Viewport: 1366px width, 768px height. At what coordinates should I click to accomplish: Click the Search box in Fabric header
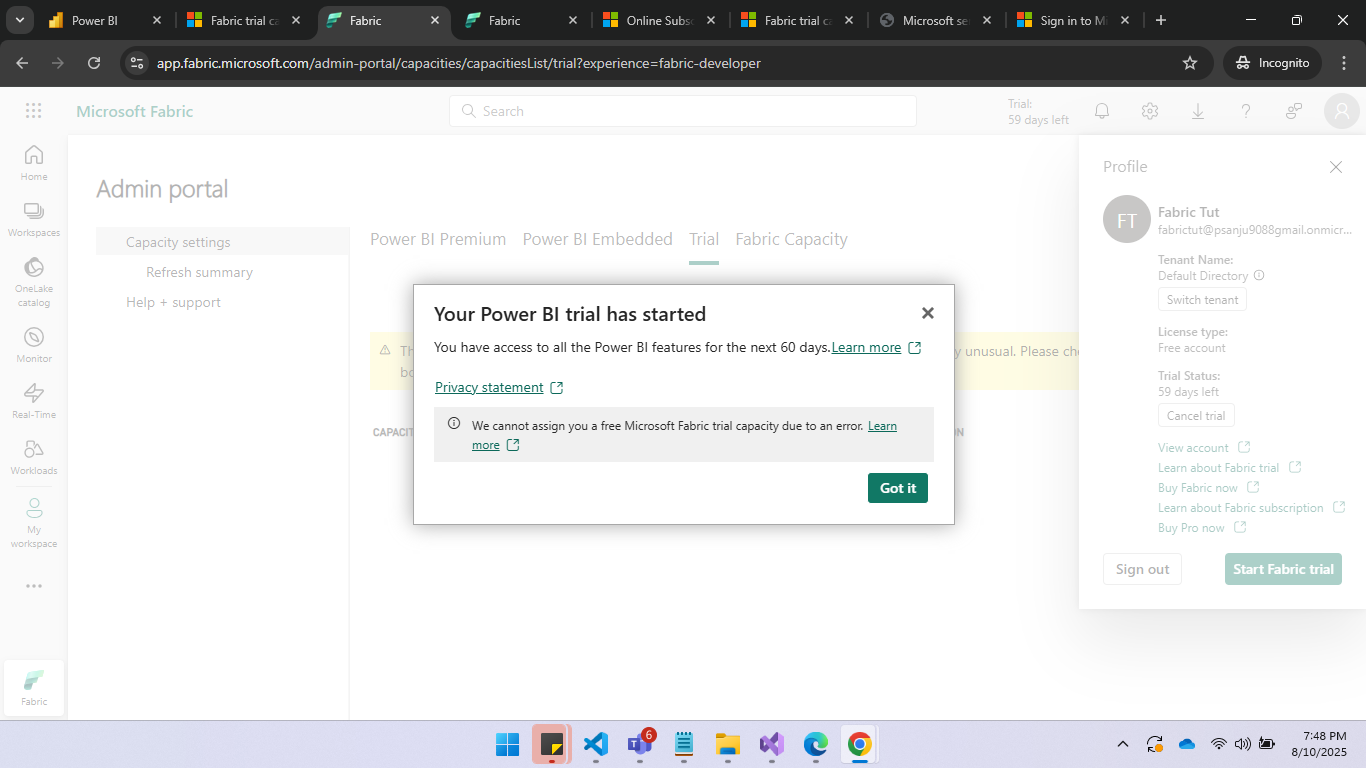683,111
